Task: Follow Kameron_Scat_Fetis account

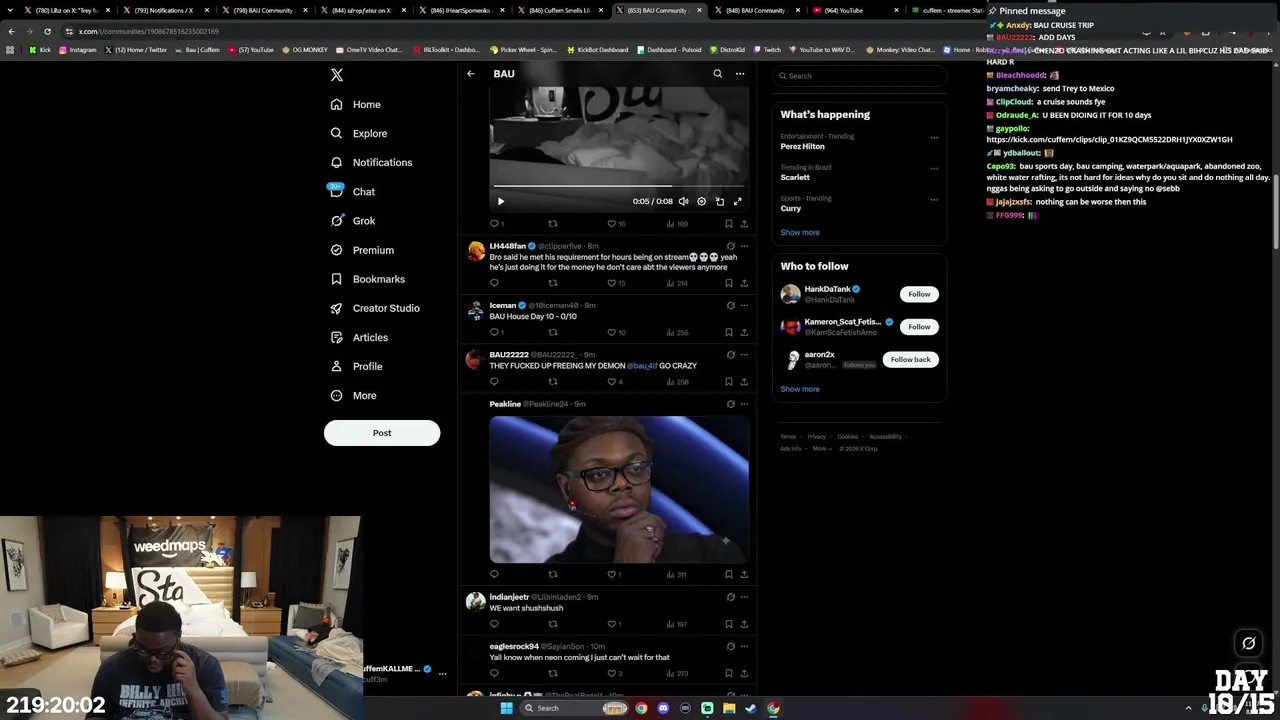Action: (919, 327)
